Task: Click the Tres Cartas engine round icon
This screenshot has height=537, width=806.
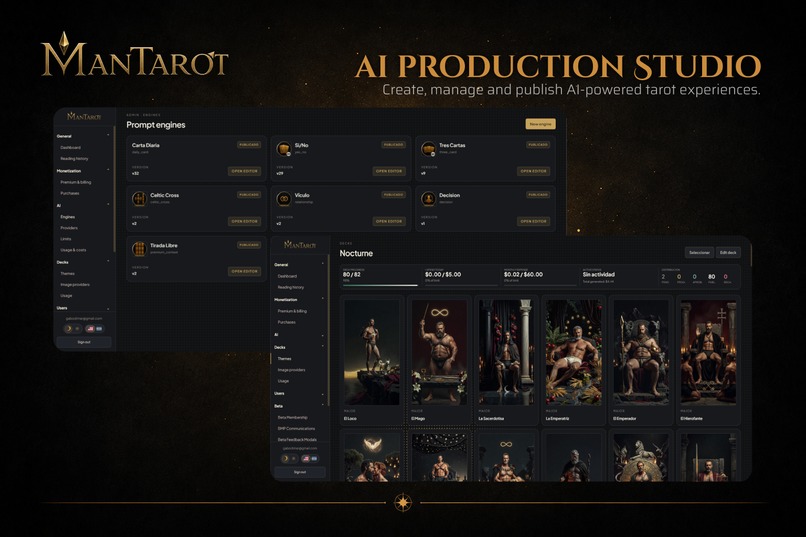Action: point(428,149)
